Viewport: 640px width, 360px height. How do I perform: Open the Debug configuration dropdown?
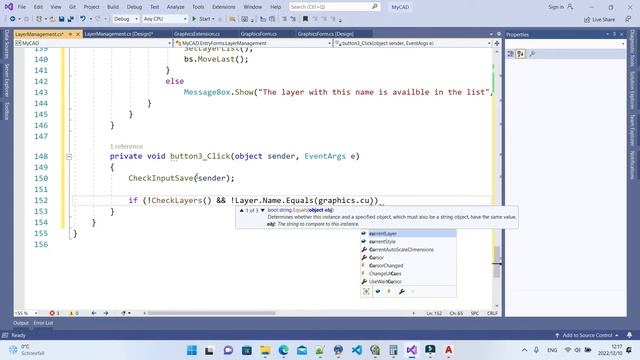[x=126, y=19]
